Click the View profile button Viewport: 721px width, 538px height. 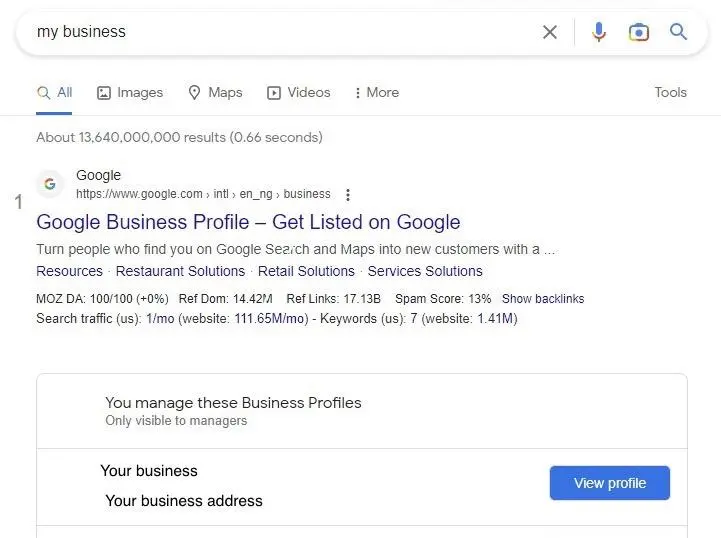click(609, 483)
